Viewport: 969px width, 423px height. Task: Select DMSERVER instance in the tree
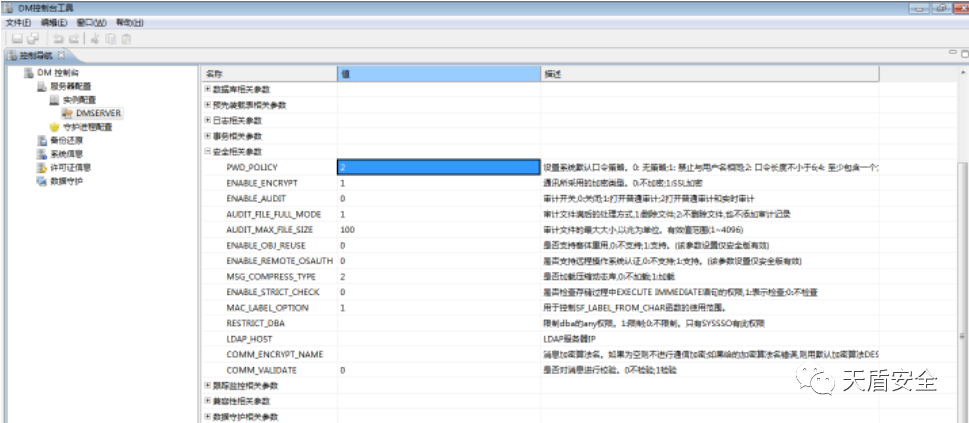tap(98, 114)
